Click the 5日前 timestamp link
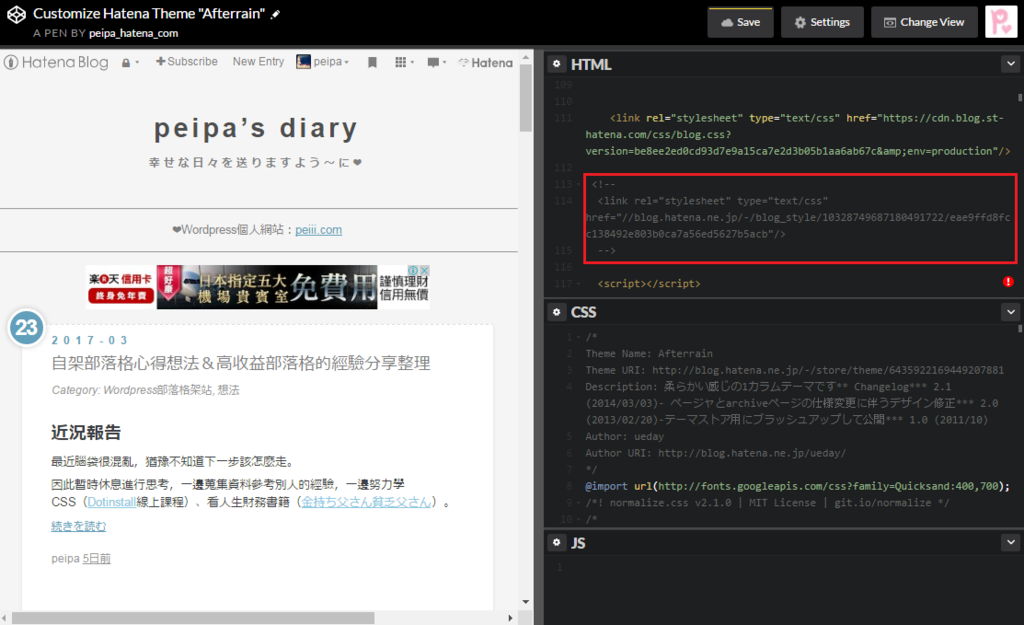This screenshot has height=625, width=1024. [97, 558]
